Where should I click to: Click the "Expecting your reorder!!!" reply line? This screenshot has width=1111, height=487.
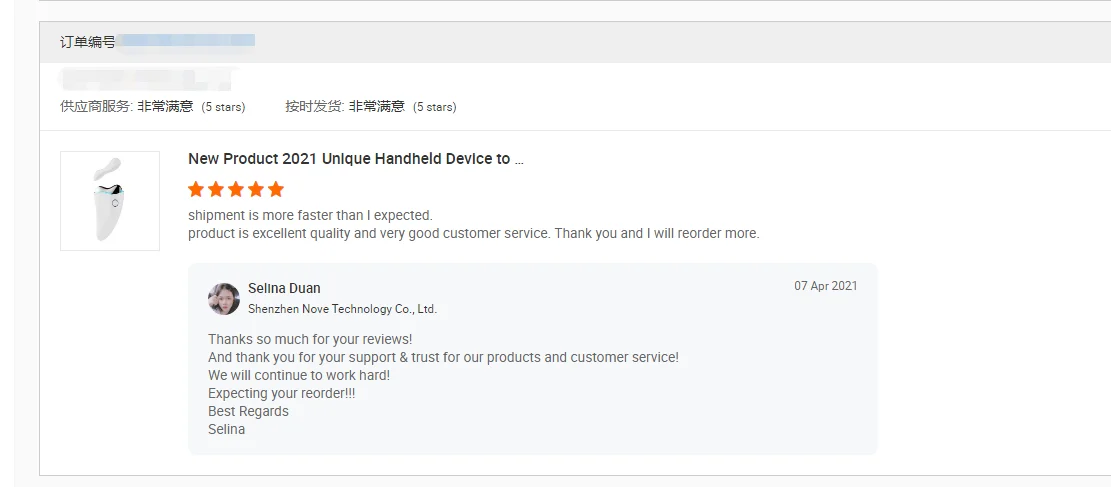281,393
